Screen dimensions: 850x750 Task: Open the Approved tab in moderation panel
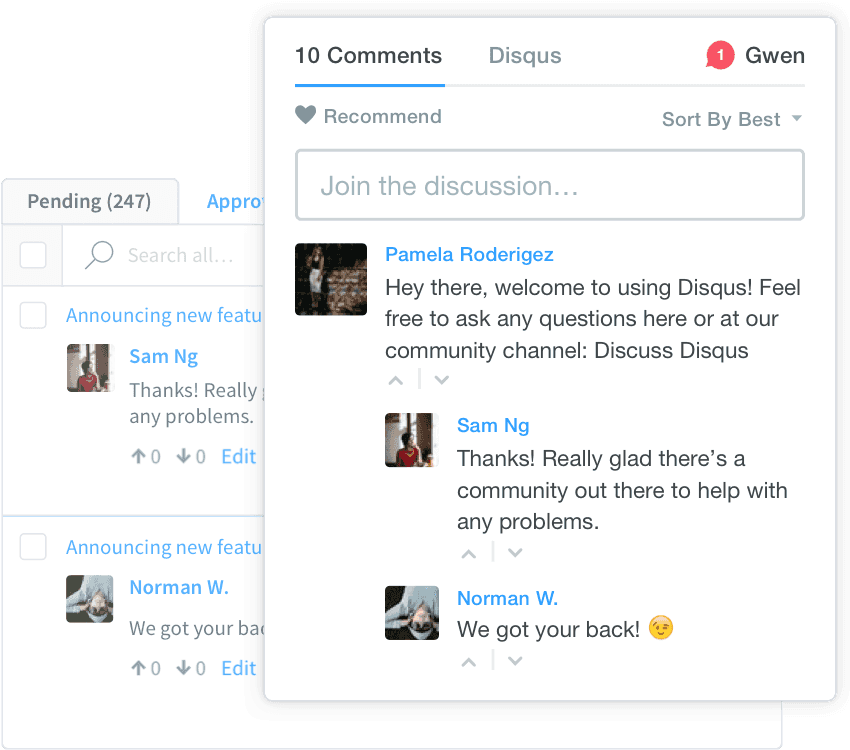(x=235, y=202)
